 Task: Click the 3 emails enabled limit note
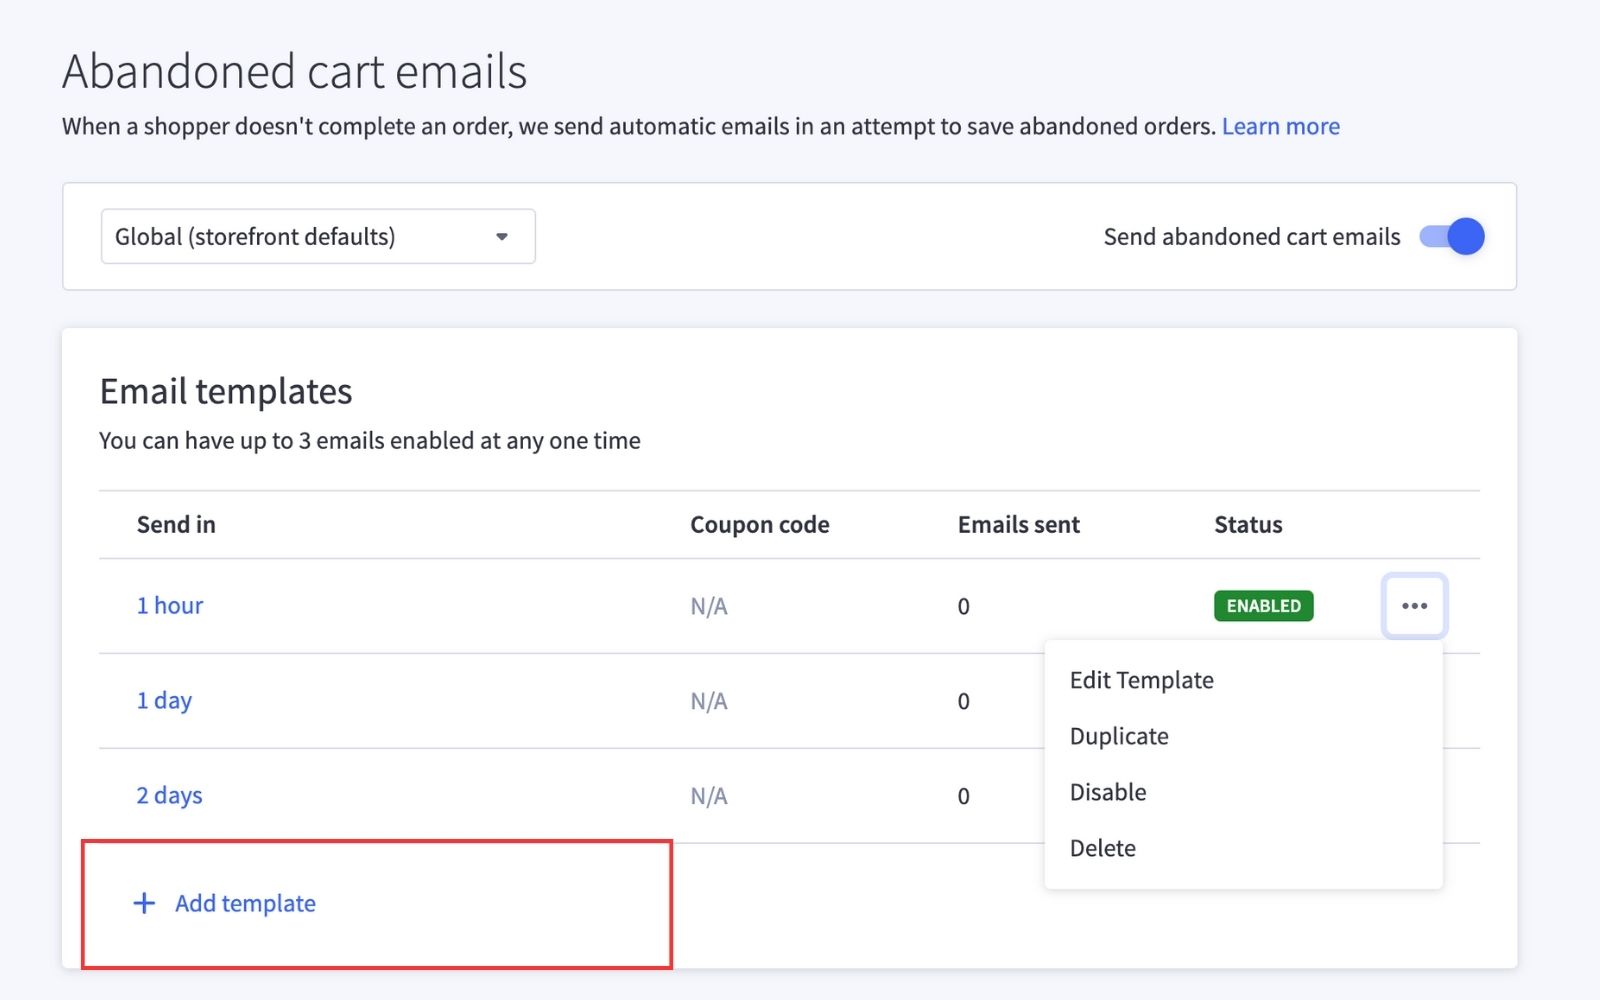pyautogui.click(x=370, y=441)
